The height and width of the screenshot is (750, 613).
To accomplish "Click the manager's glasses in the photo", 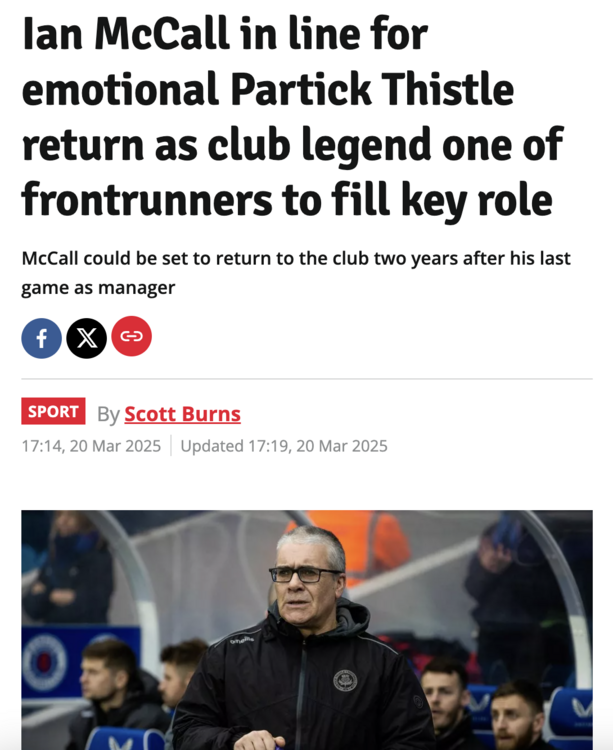I will pyautogui.click(x=306, y=574).
